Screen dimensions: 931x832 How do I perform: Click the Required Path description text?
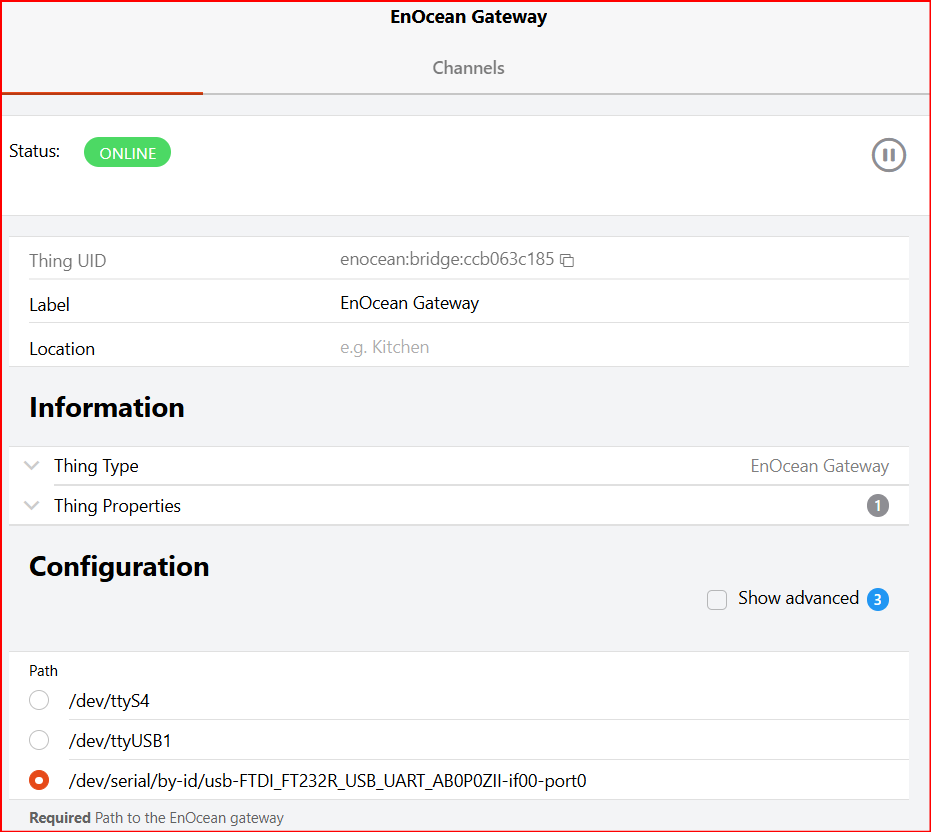pos(157,818)
